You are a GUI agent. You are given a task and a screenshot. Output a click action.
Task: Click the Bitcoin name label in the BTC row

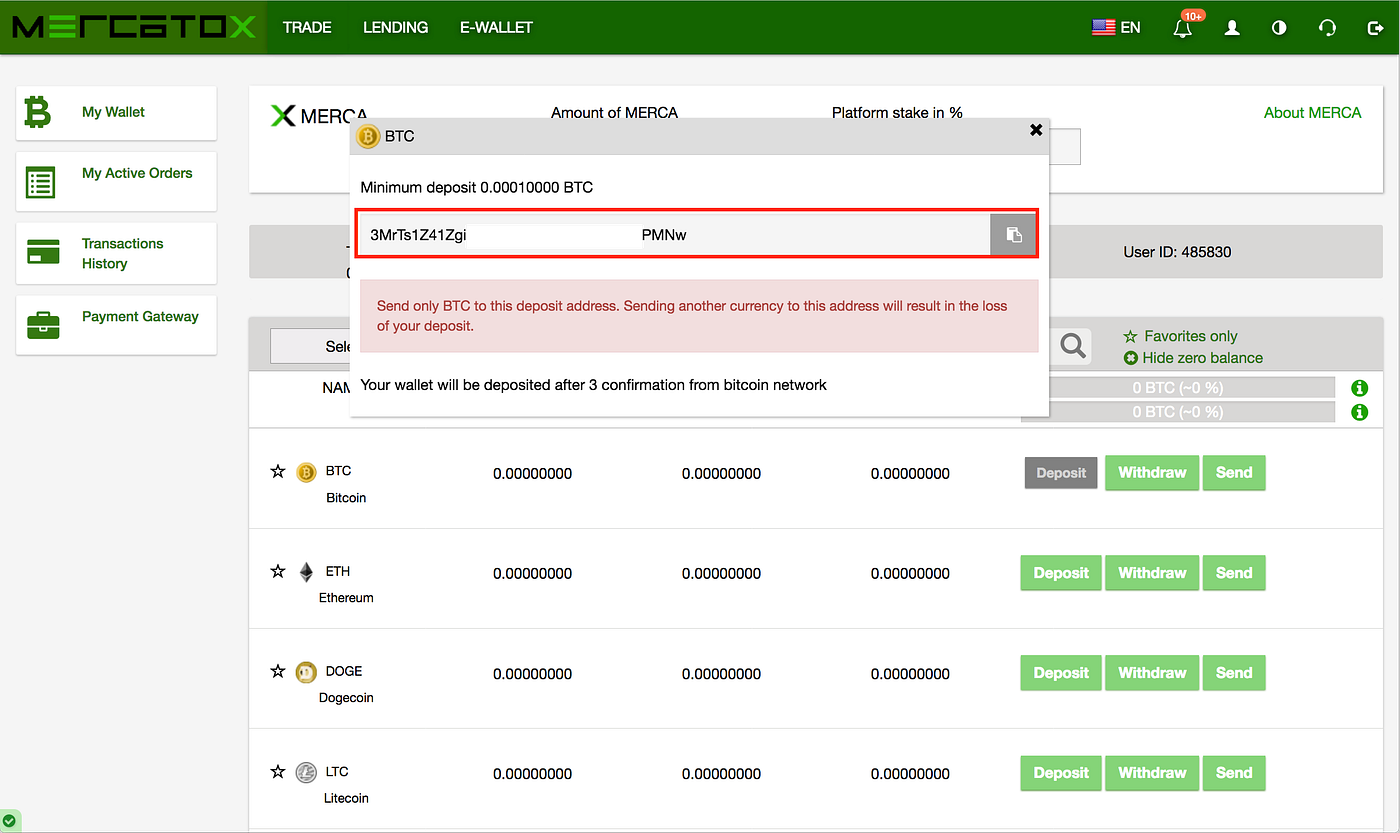(x=346, y=498)
